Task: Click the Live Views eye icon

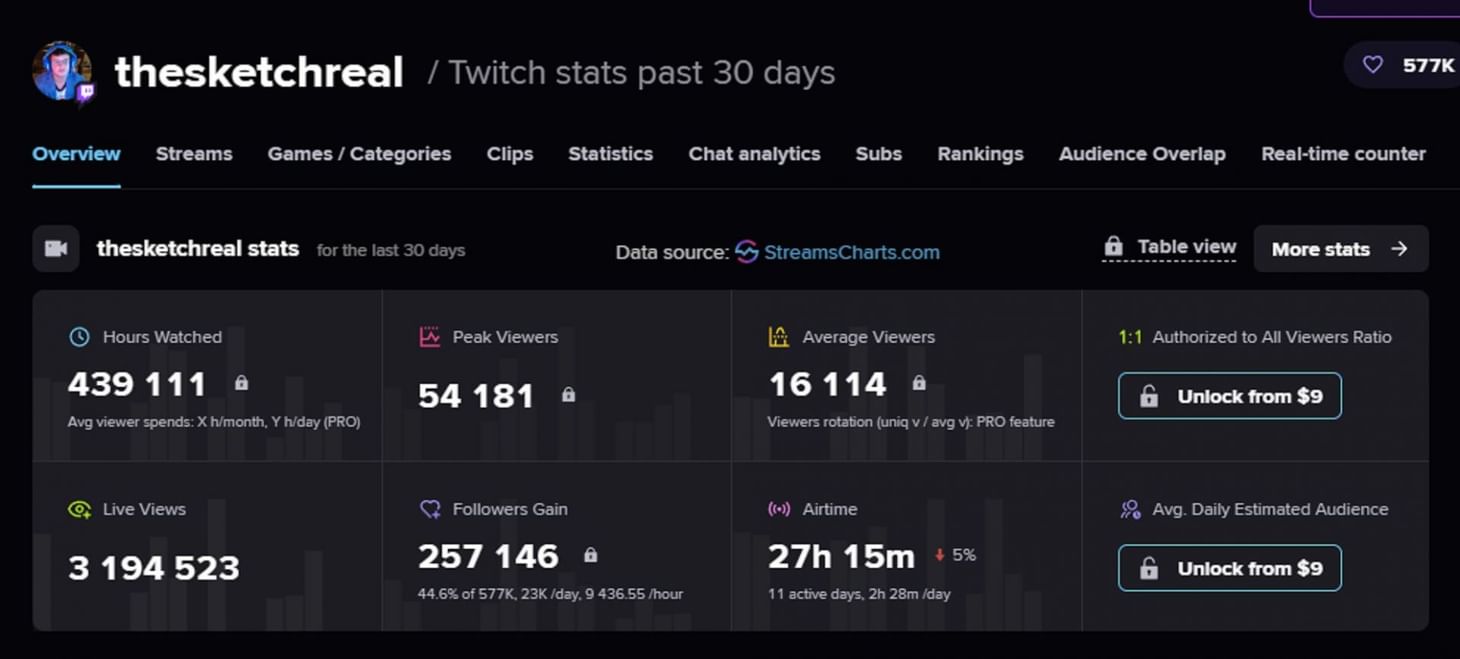Action: 79,509
